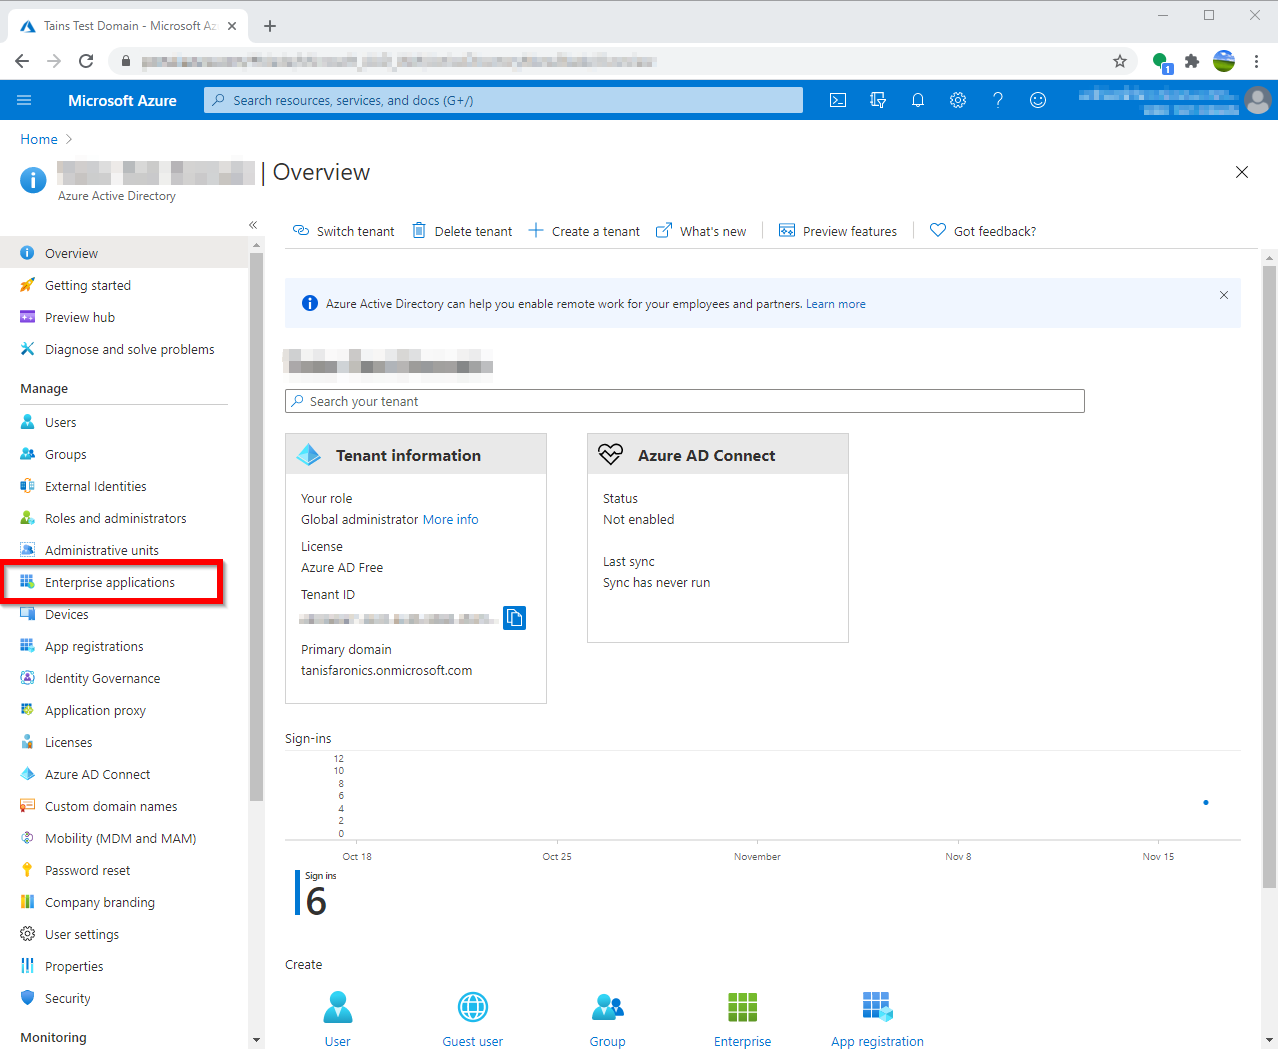Open Cloud Shell from the top bar
Image resolution: width=1278 pixels, height=1049 pixels.
point(838,100)
